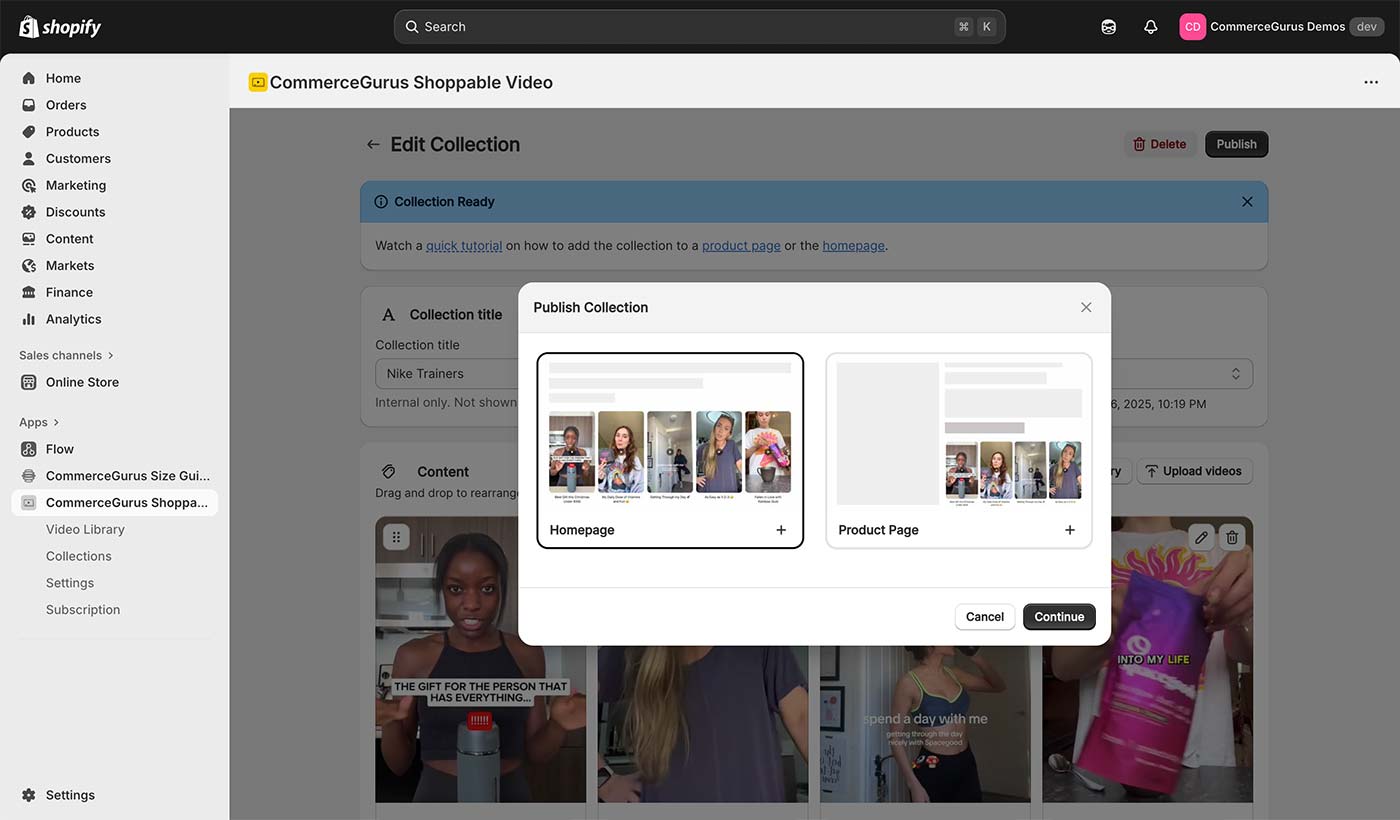Open the CommerceGurus Demos account menu

click(1280, 27)
